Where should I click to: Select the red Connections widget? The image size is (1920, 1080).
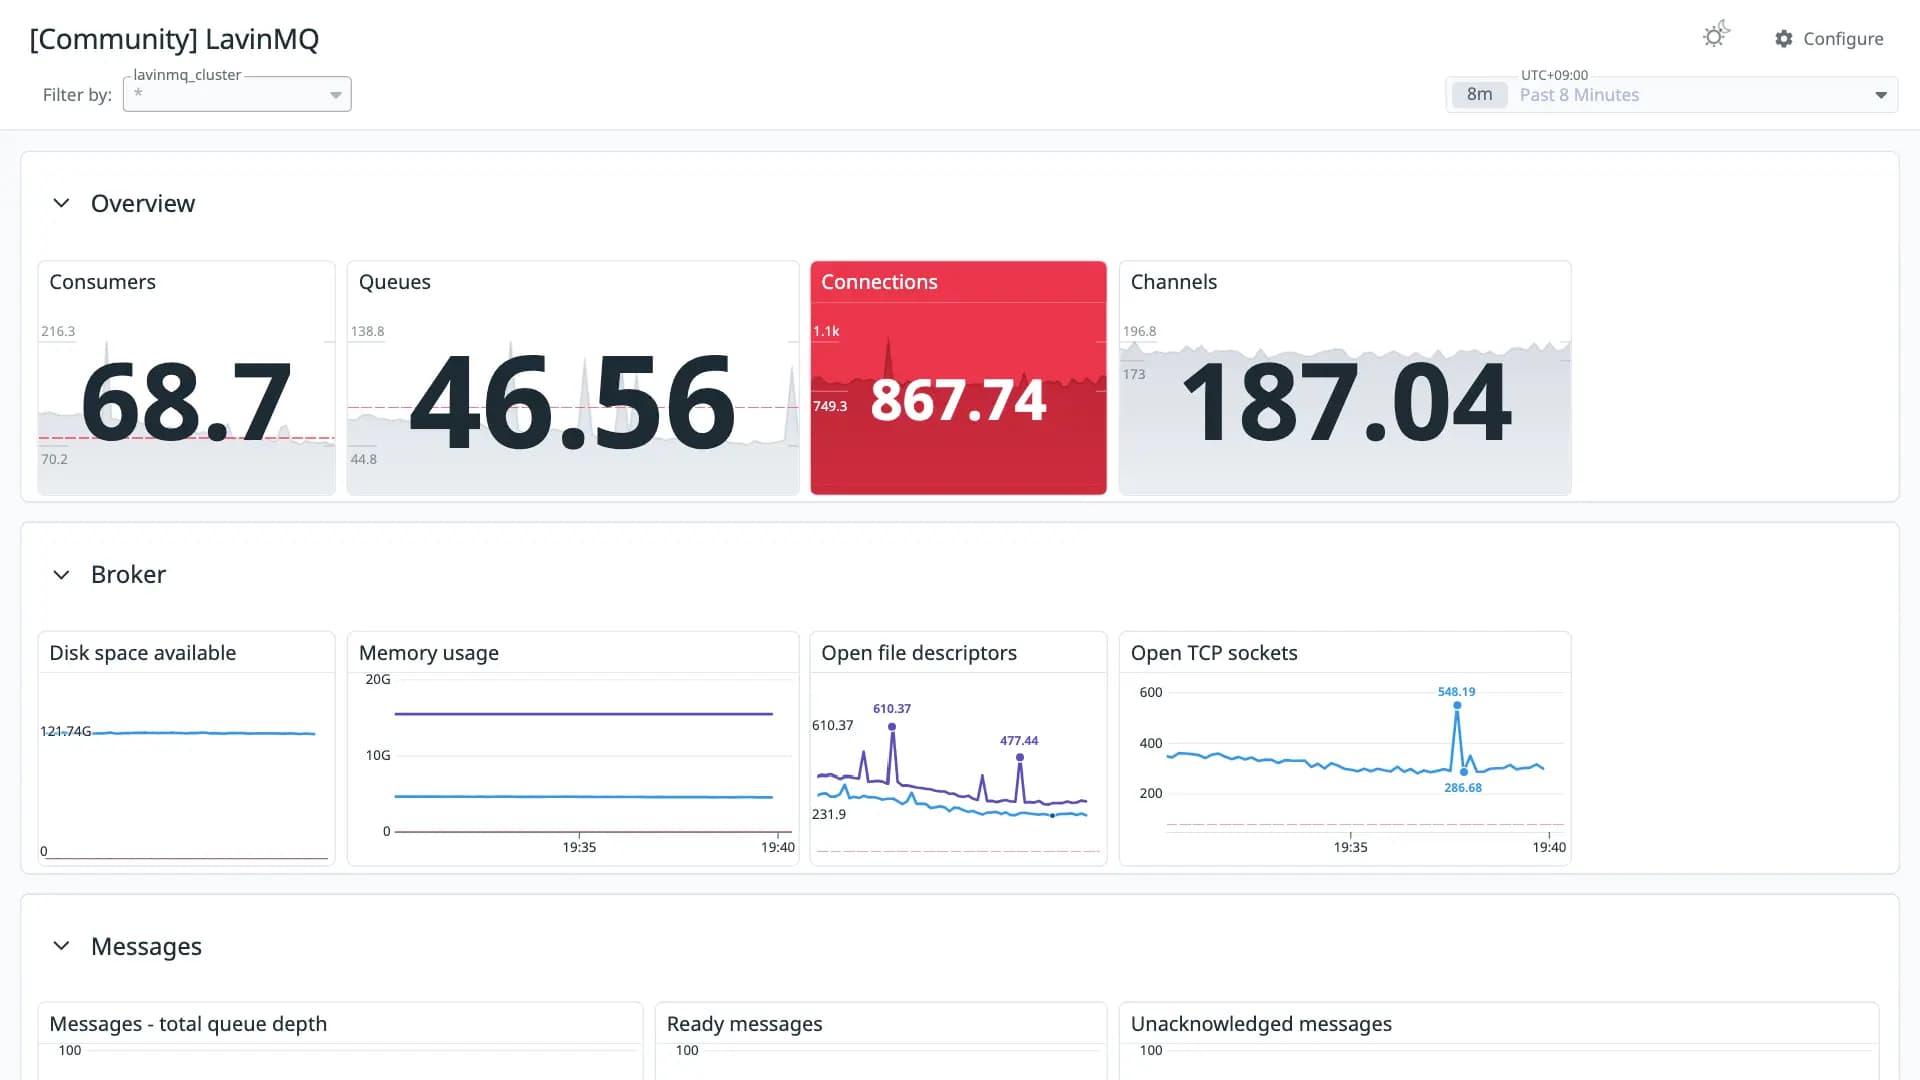click(958, 378)
